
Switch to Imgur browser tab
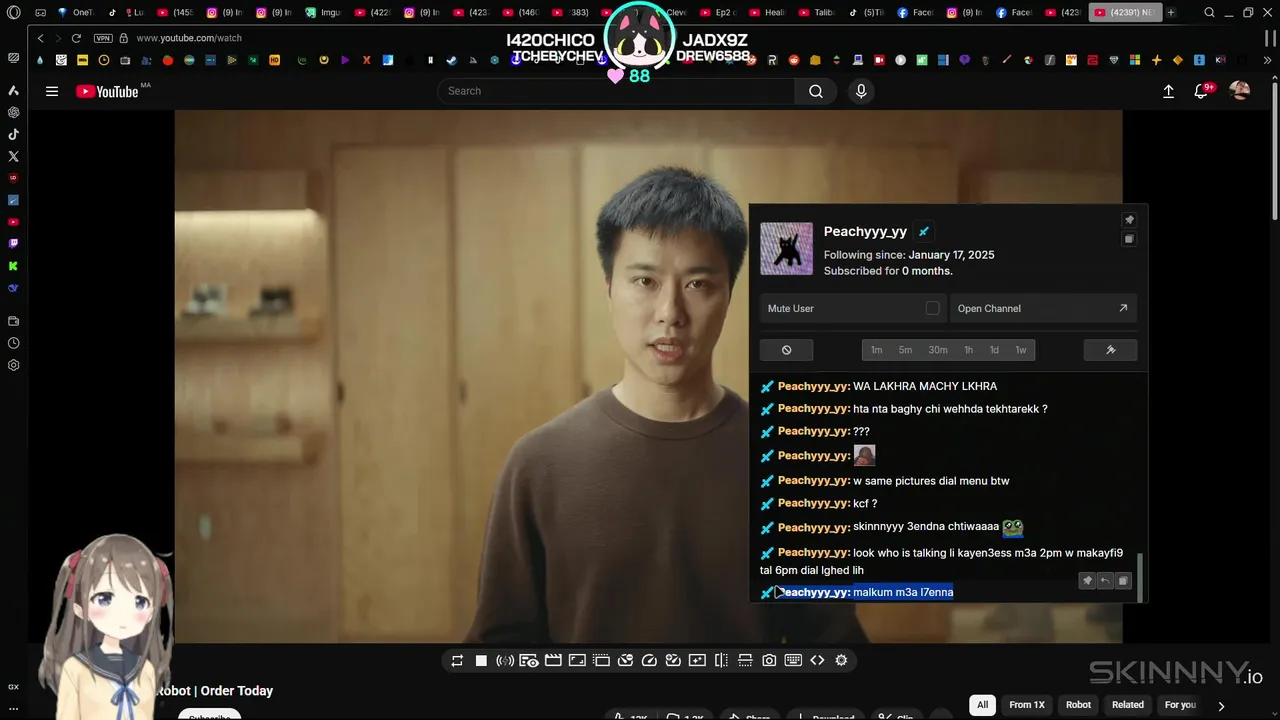coord(324,12)
